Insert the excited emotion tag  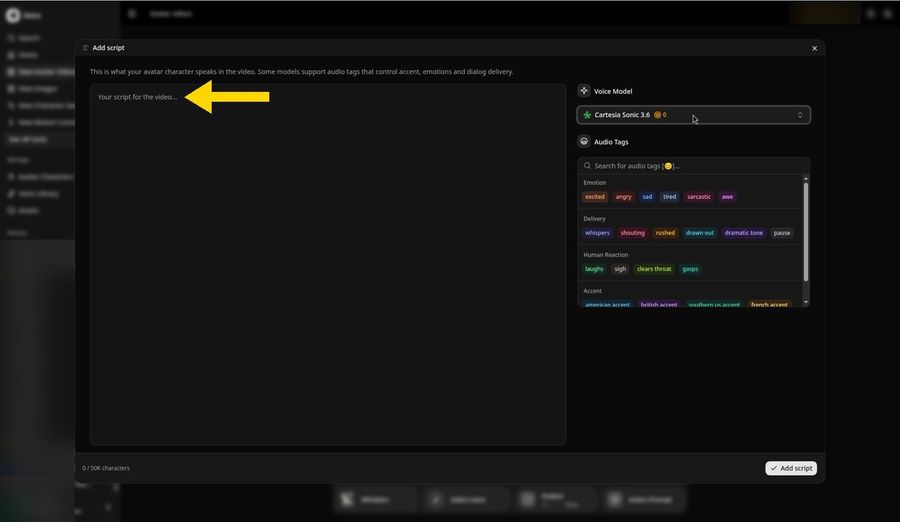click(595, 196)
